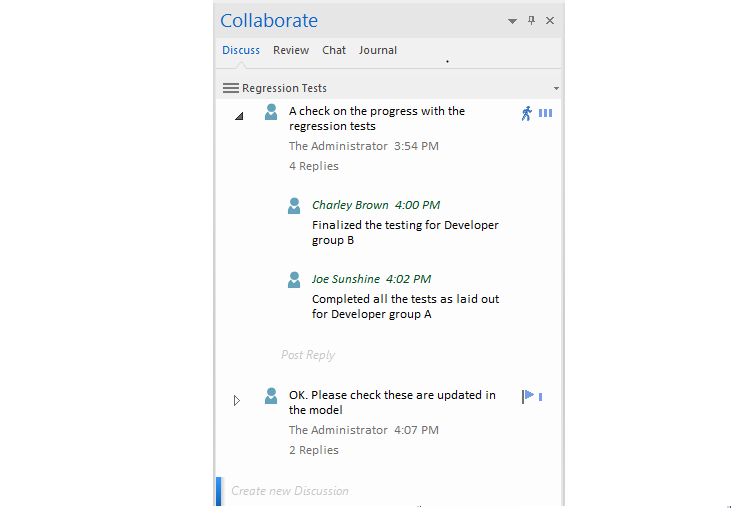Expand the 'OK. Please check' discussion thread
Image resolution: width=750 pixels, height=530 pixels.
(237, 400)
